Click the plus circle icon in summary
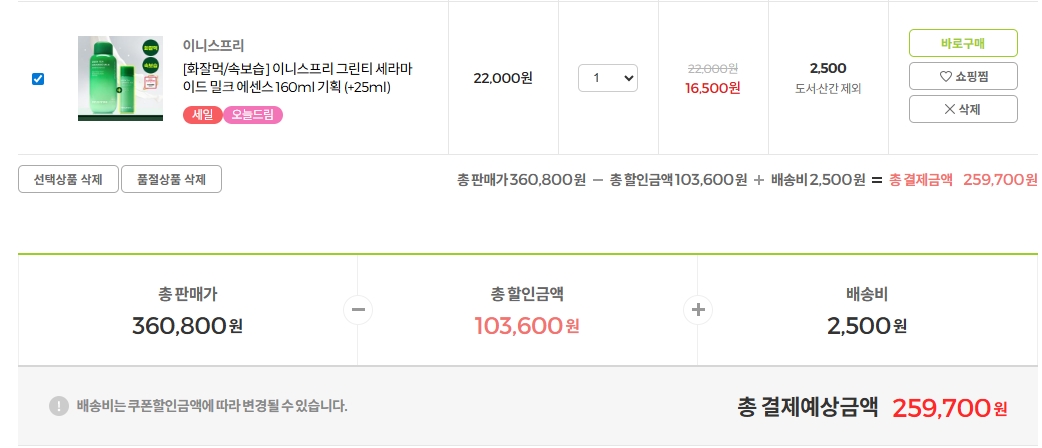The height and width of the screenshot is (448, 1042). point(698,310)
